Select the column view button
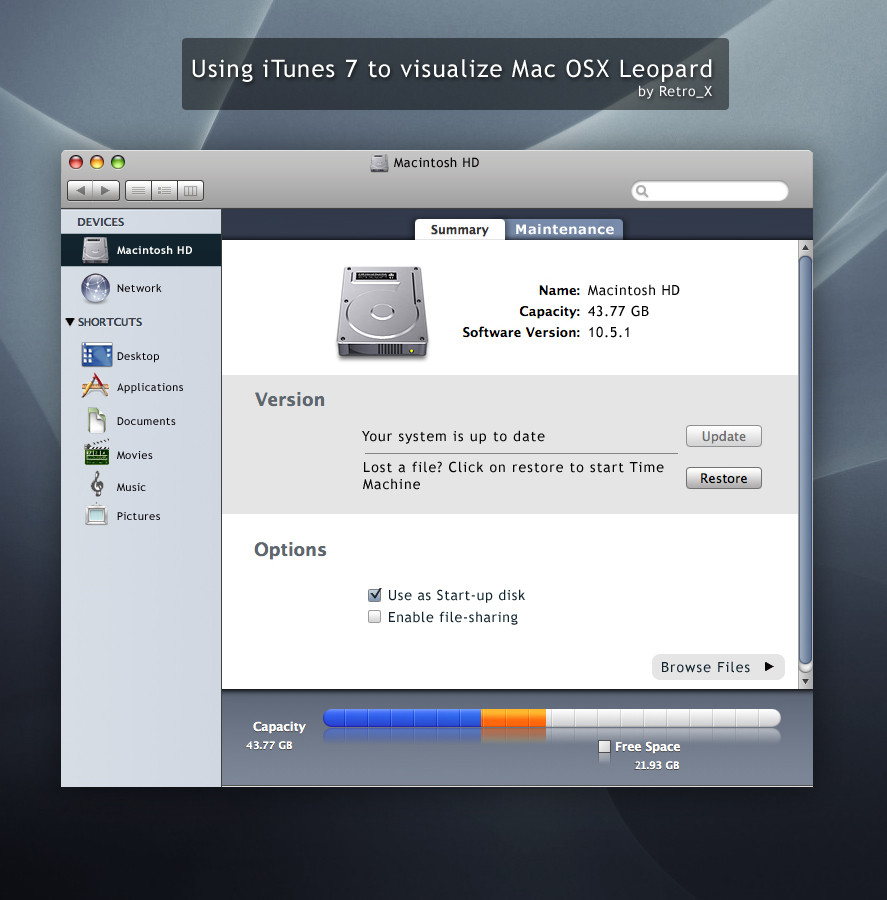 click(x=191, y=191)
